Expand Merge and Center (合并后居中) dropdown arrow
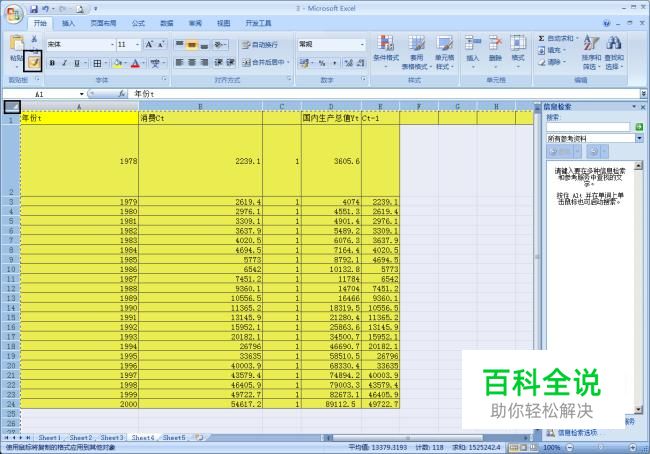Viewport: 650px width, 454px height. (289, 63)
